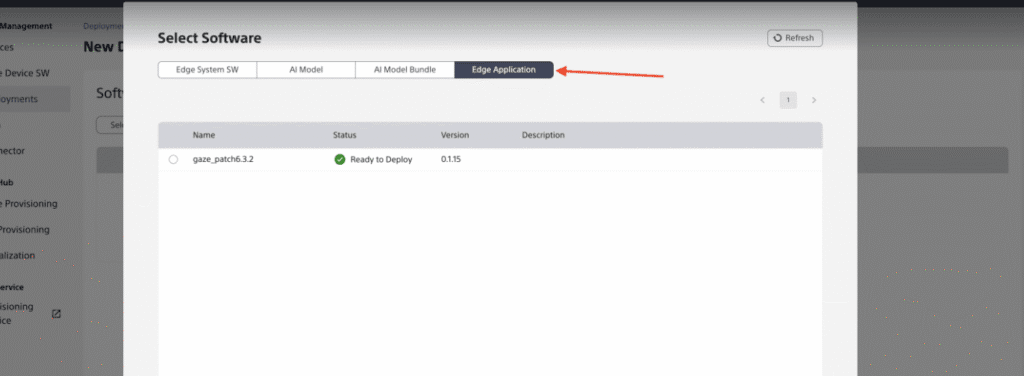Click the Version column header
1024x376 pixels.
tap(455, 135)
